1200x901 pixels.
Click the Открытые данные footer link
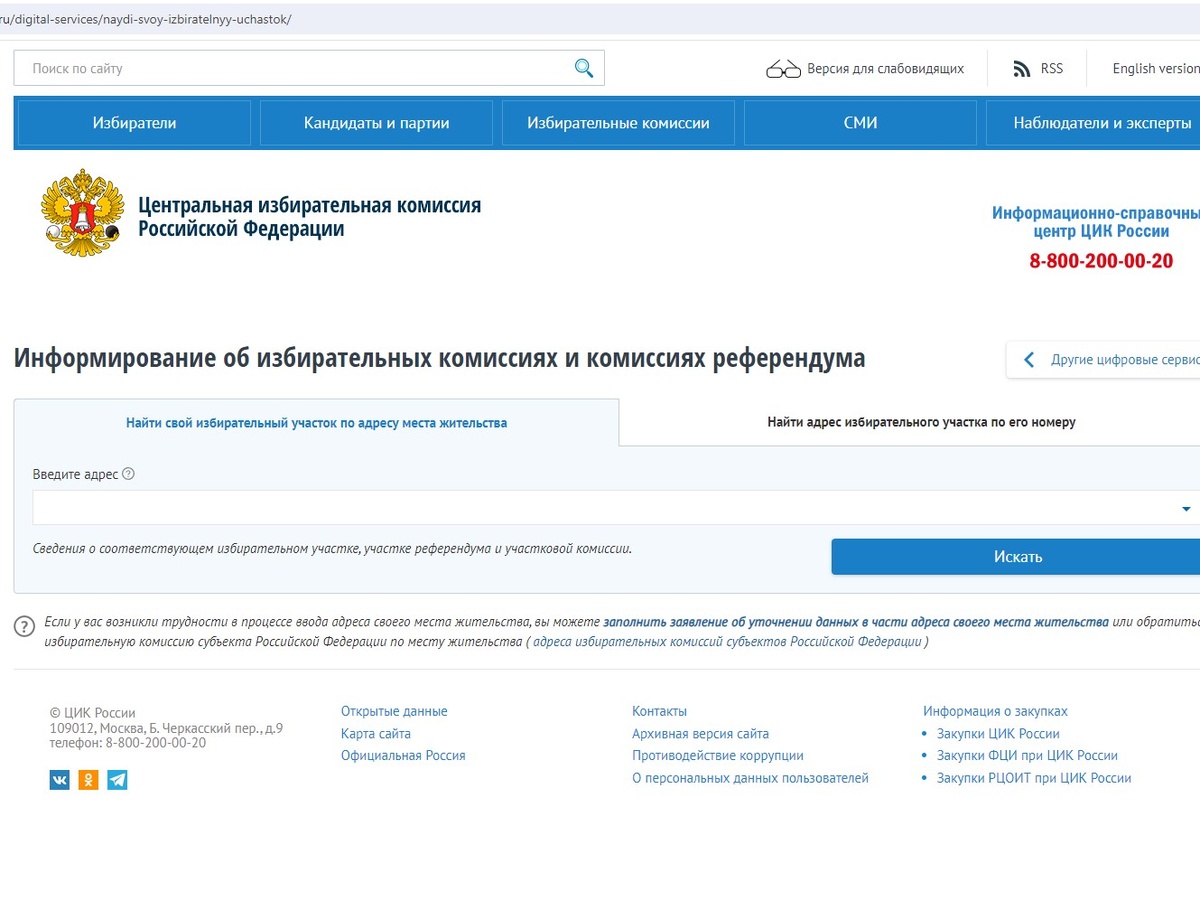(394, 712)
